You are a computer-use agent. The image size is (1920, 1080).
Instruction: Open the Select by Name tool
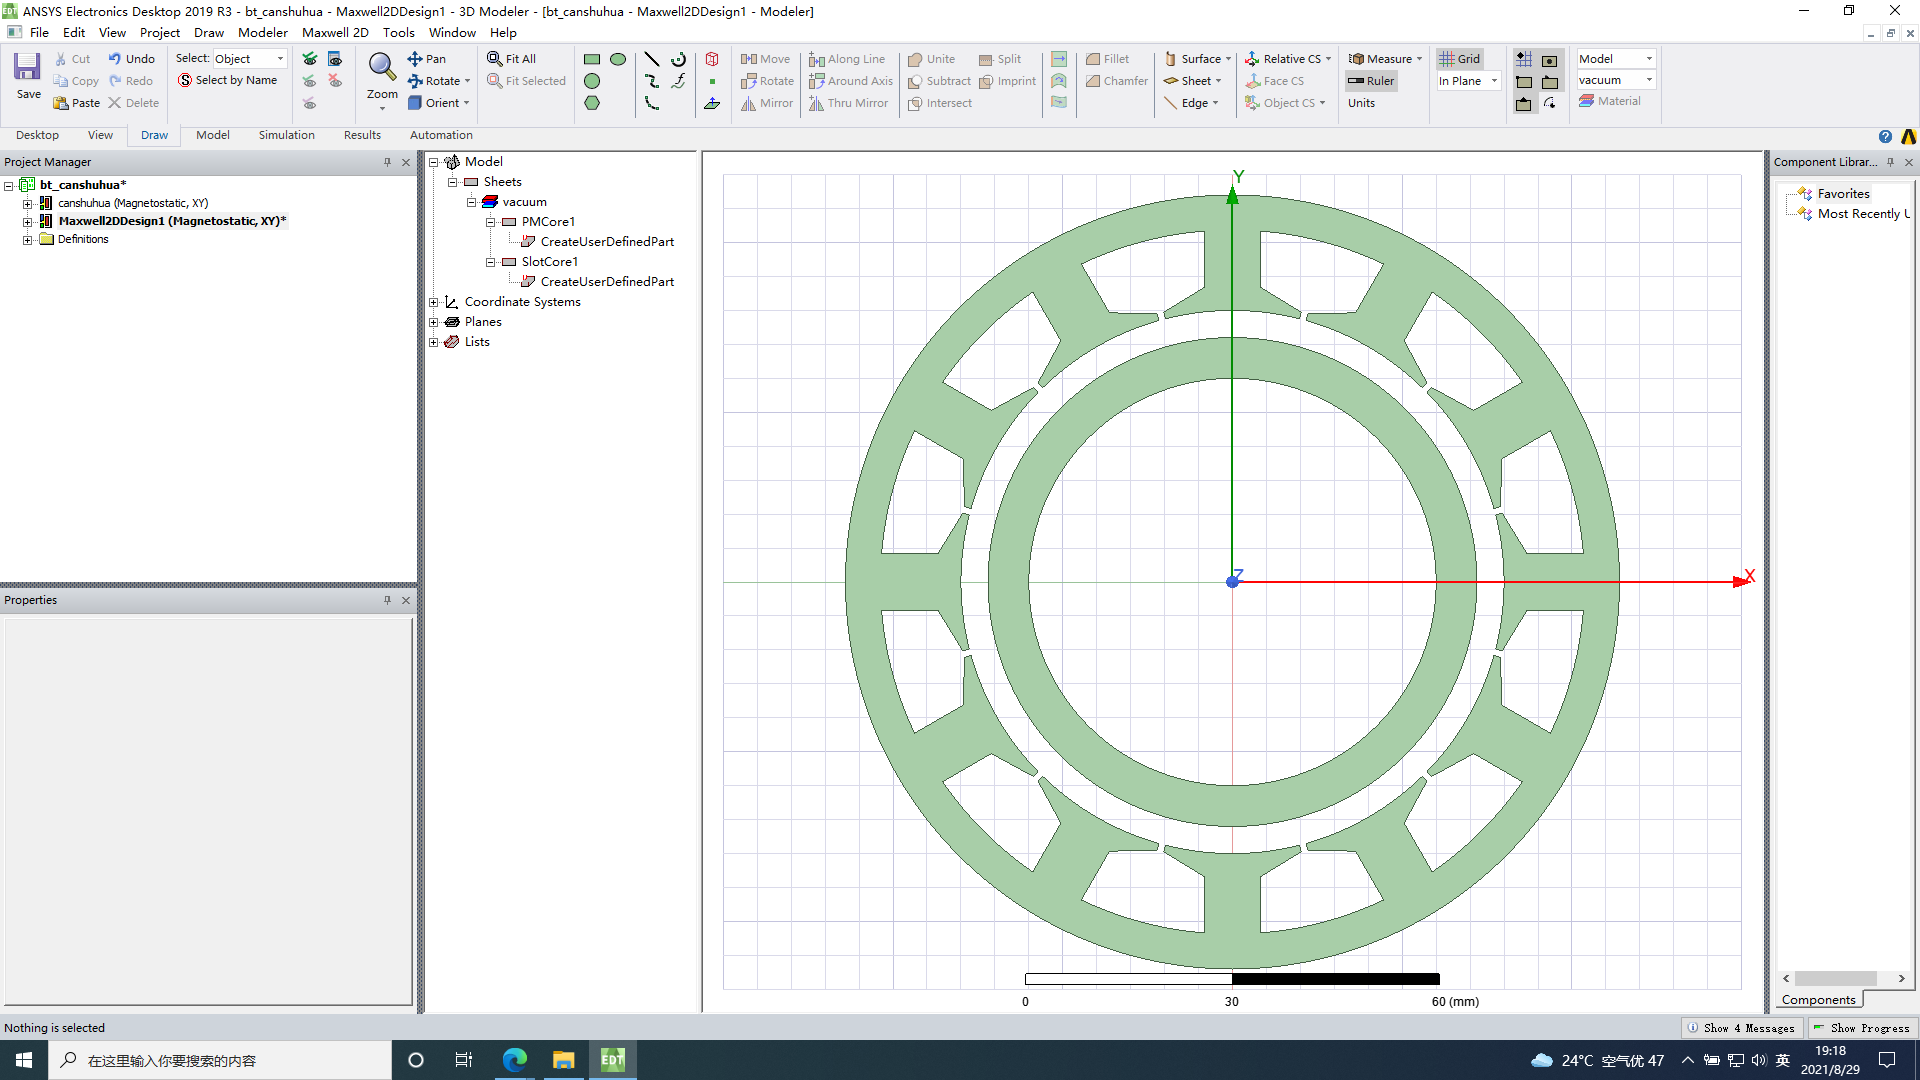click(x=227, y=81)
